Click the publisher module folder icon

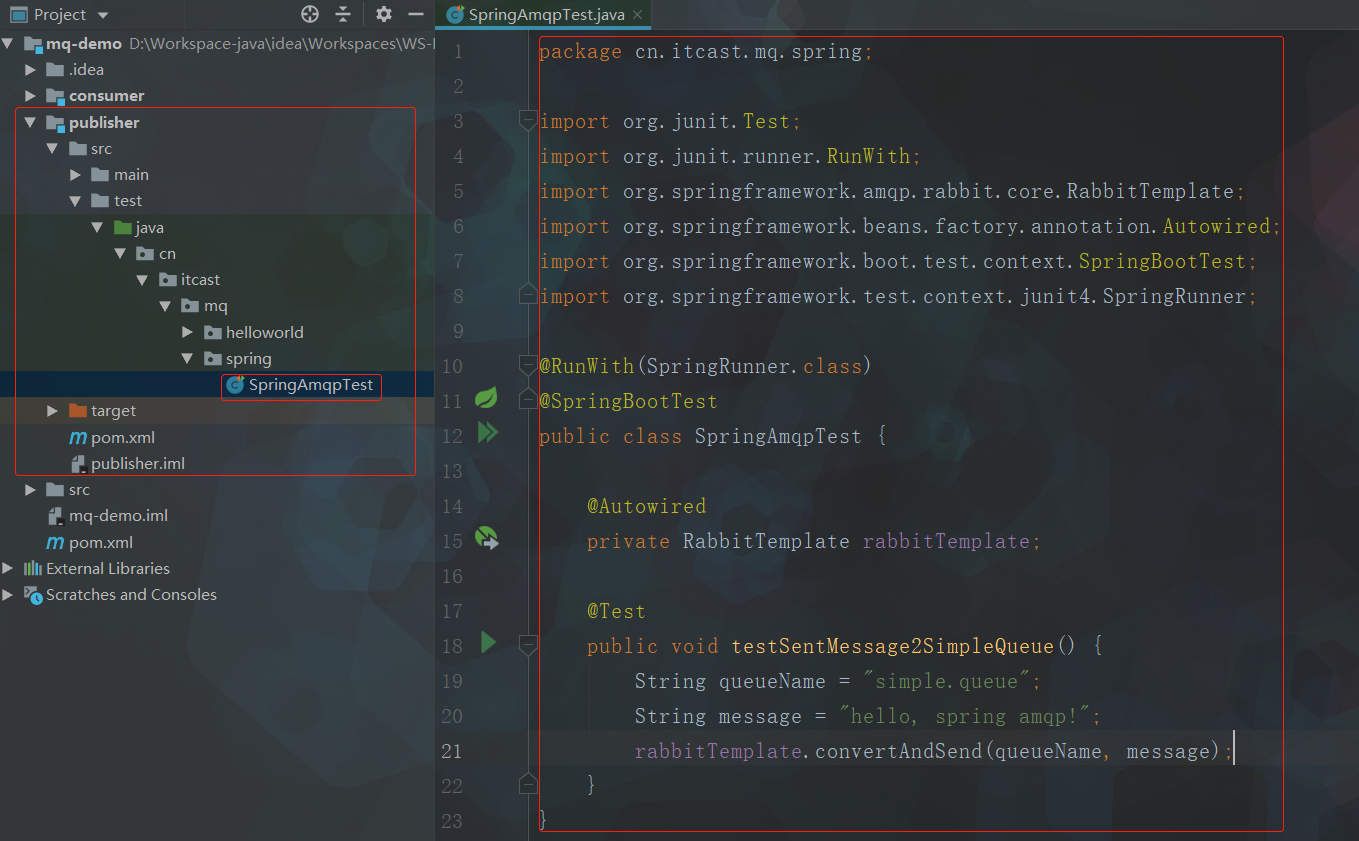point(55,122)
